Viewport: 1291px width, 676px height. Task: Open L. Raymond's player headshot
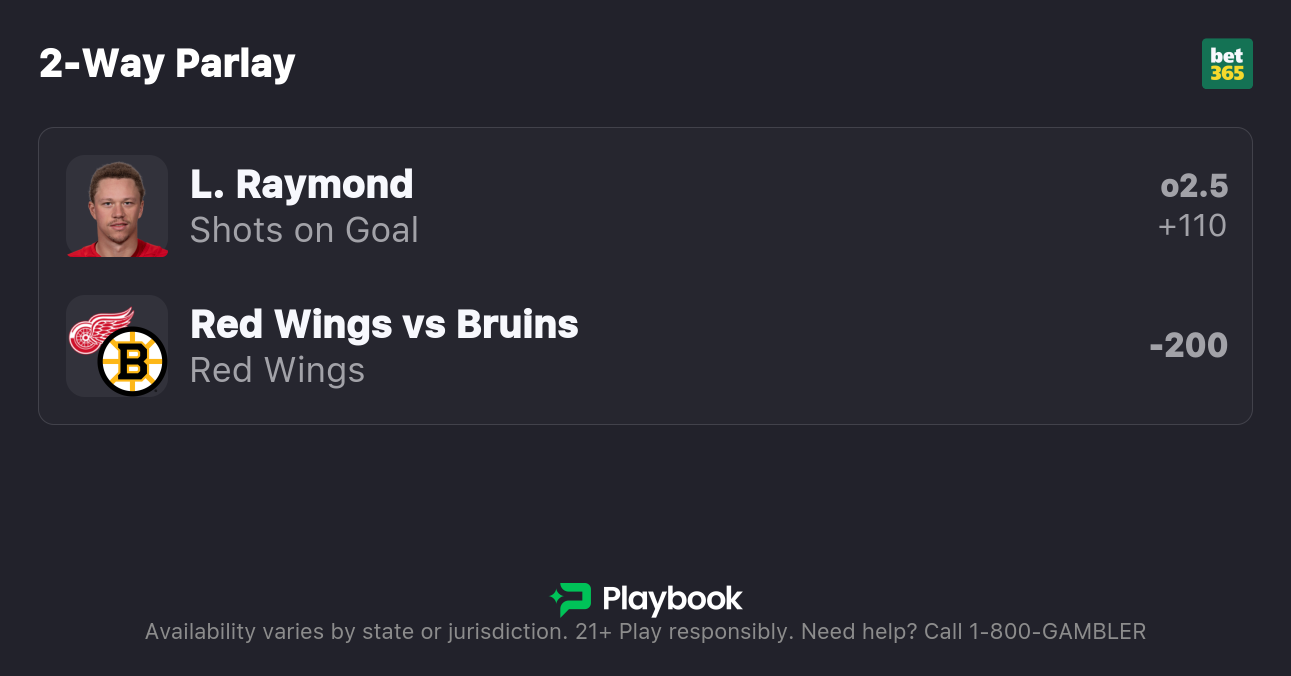point(117,206)
